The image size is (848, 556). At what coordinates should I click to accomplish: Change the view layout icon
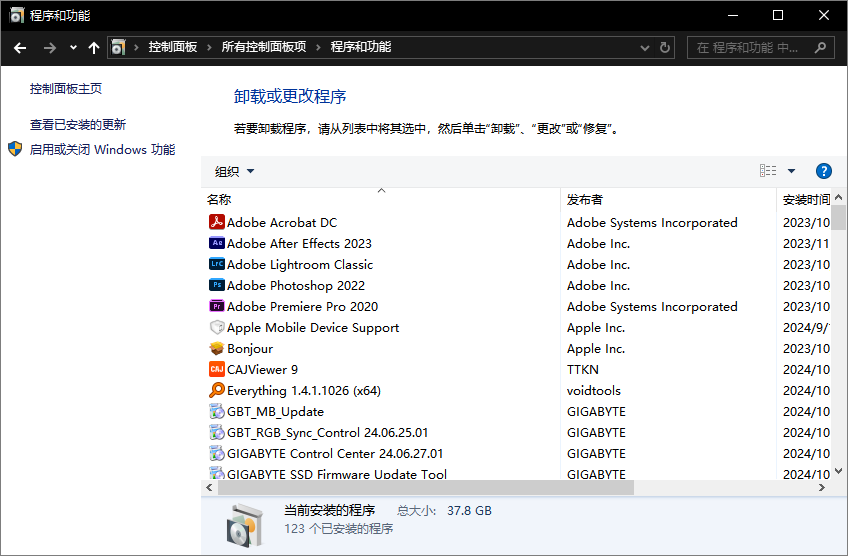pos(768,171)
